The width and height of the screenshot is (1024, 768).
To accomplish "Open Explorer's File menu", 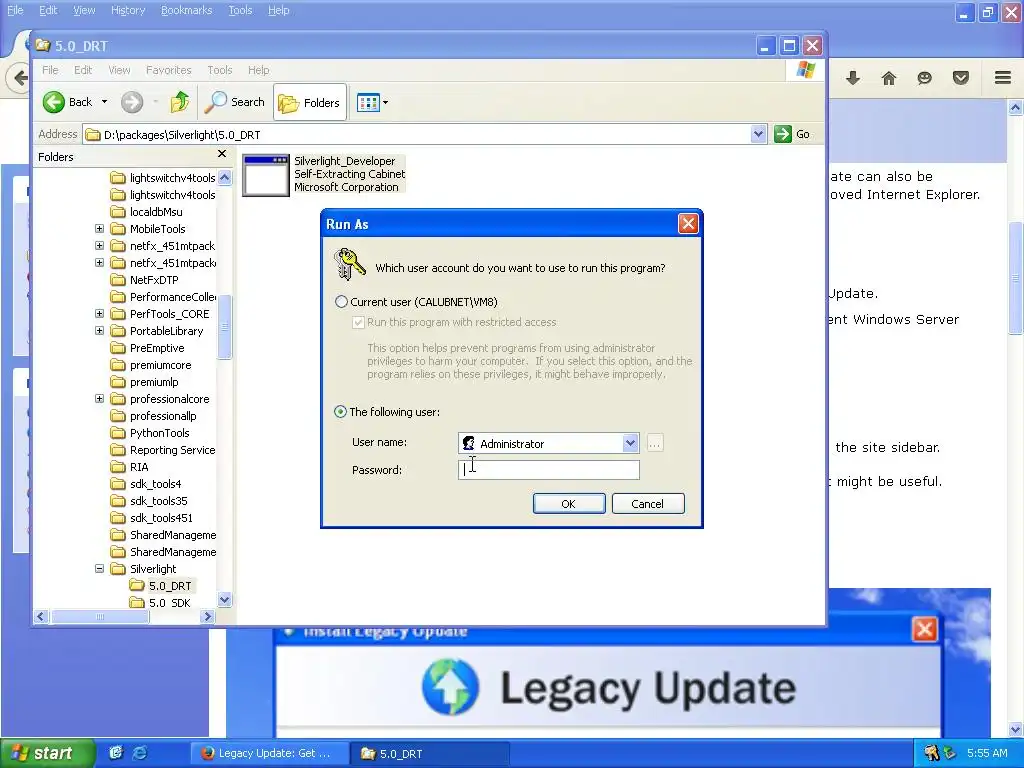I will tap(50, 70).
